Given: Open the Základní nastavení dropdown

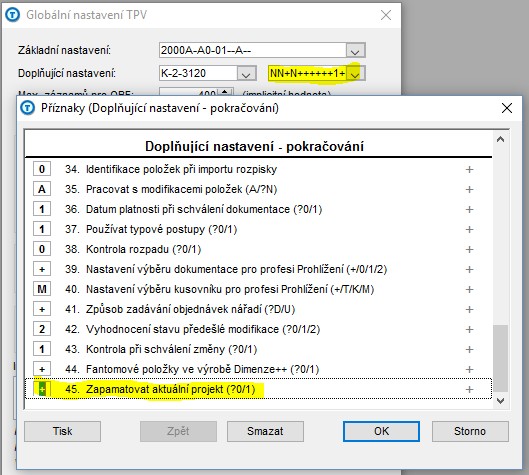Looking at the screenshot, I should pos(355,51).
